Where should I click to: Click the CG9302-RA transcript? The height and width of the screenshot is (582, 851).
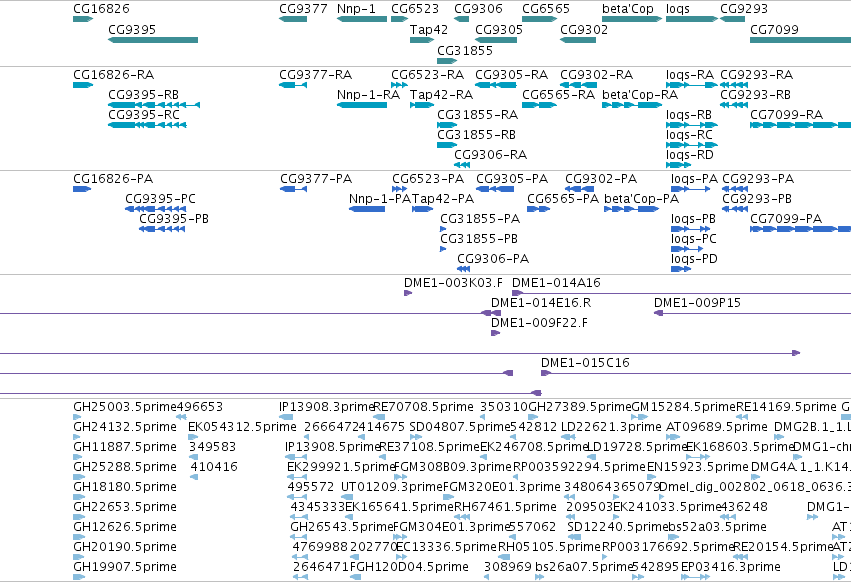pyautogui.click(x=578, y=85)
